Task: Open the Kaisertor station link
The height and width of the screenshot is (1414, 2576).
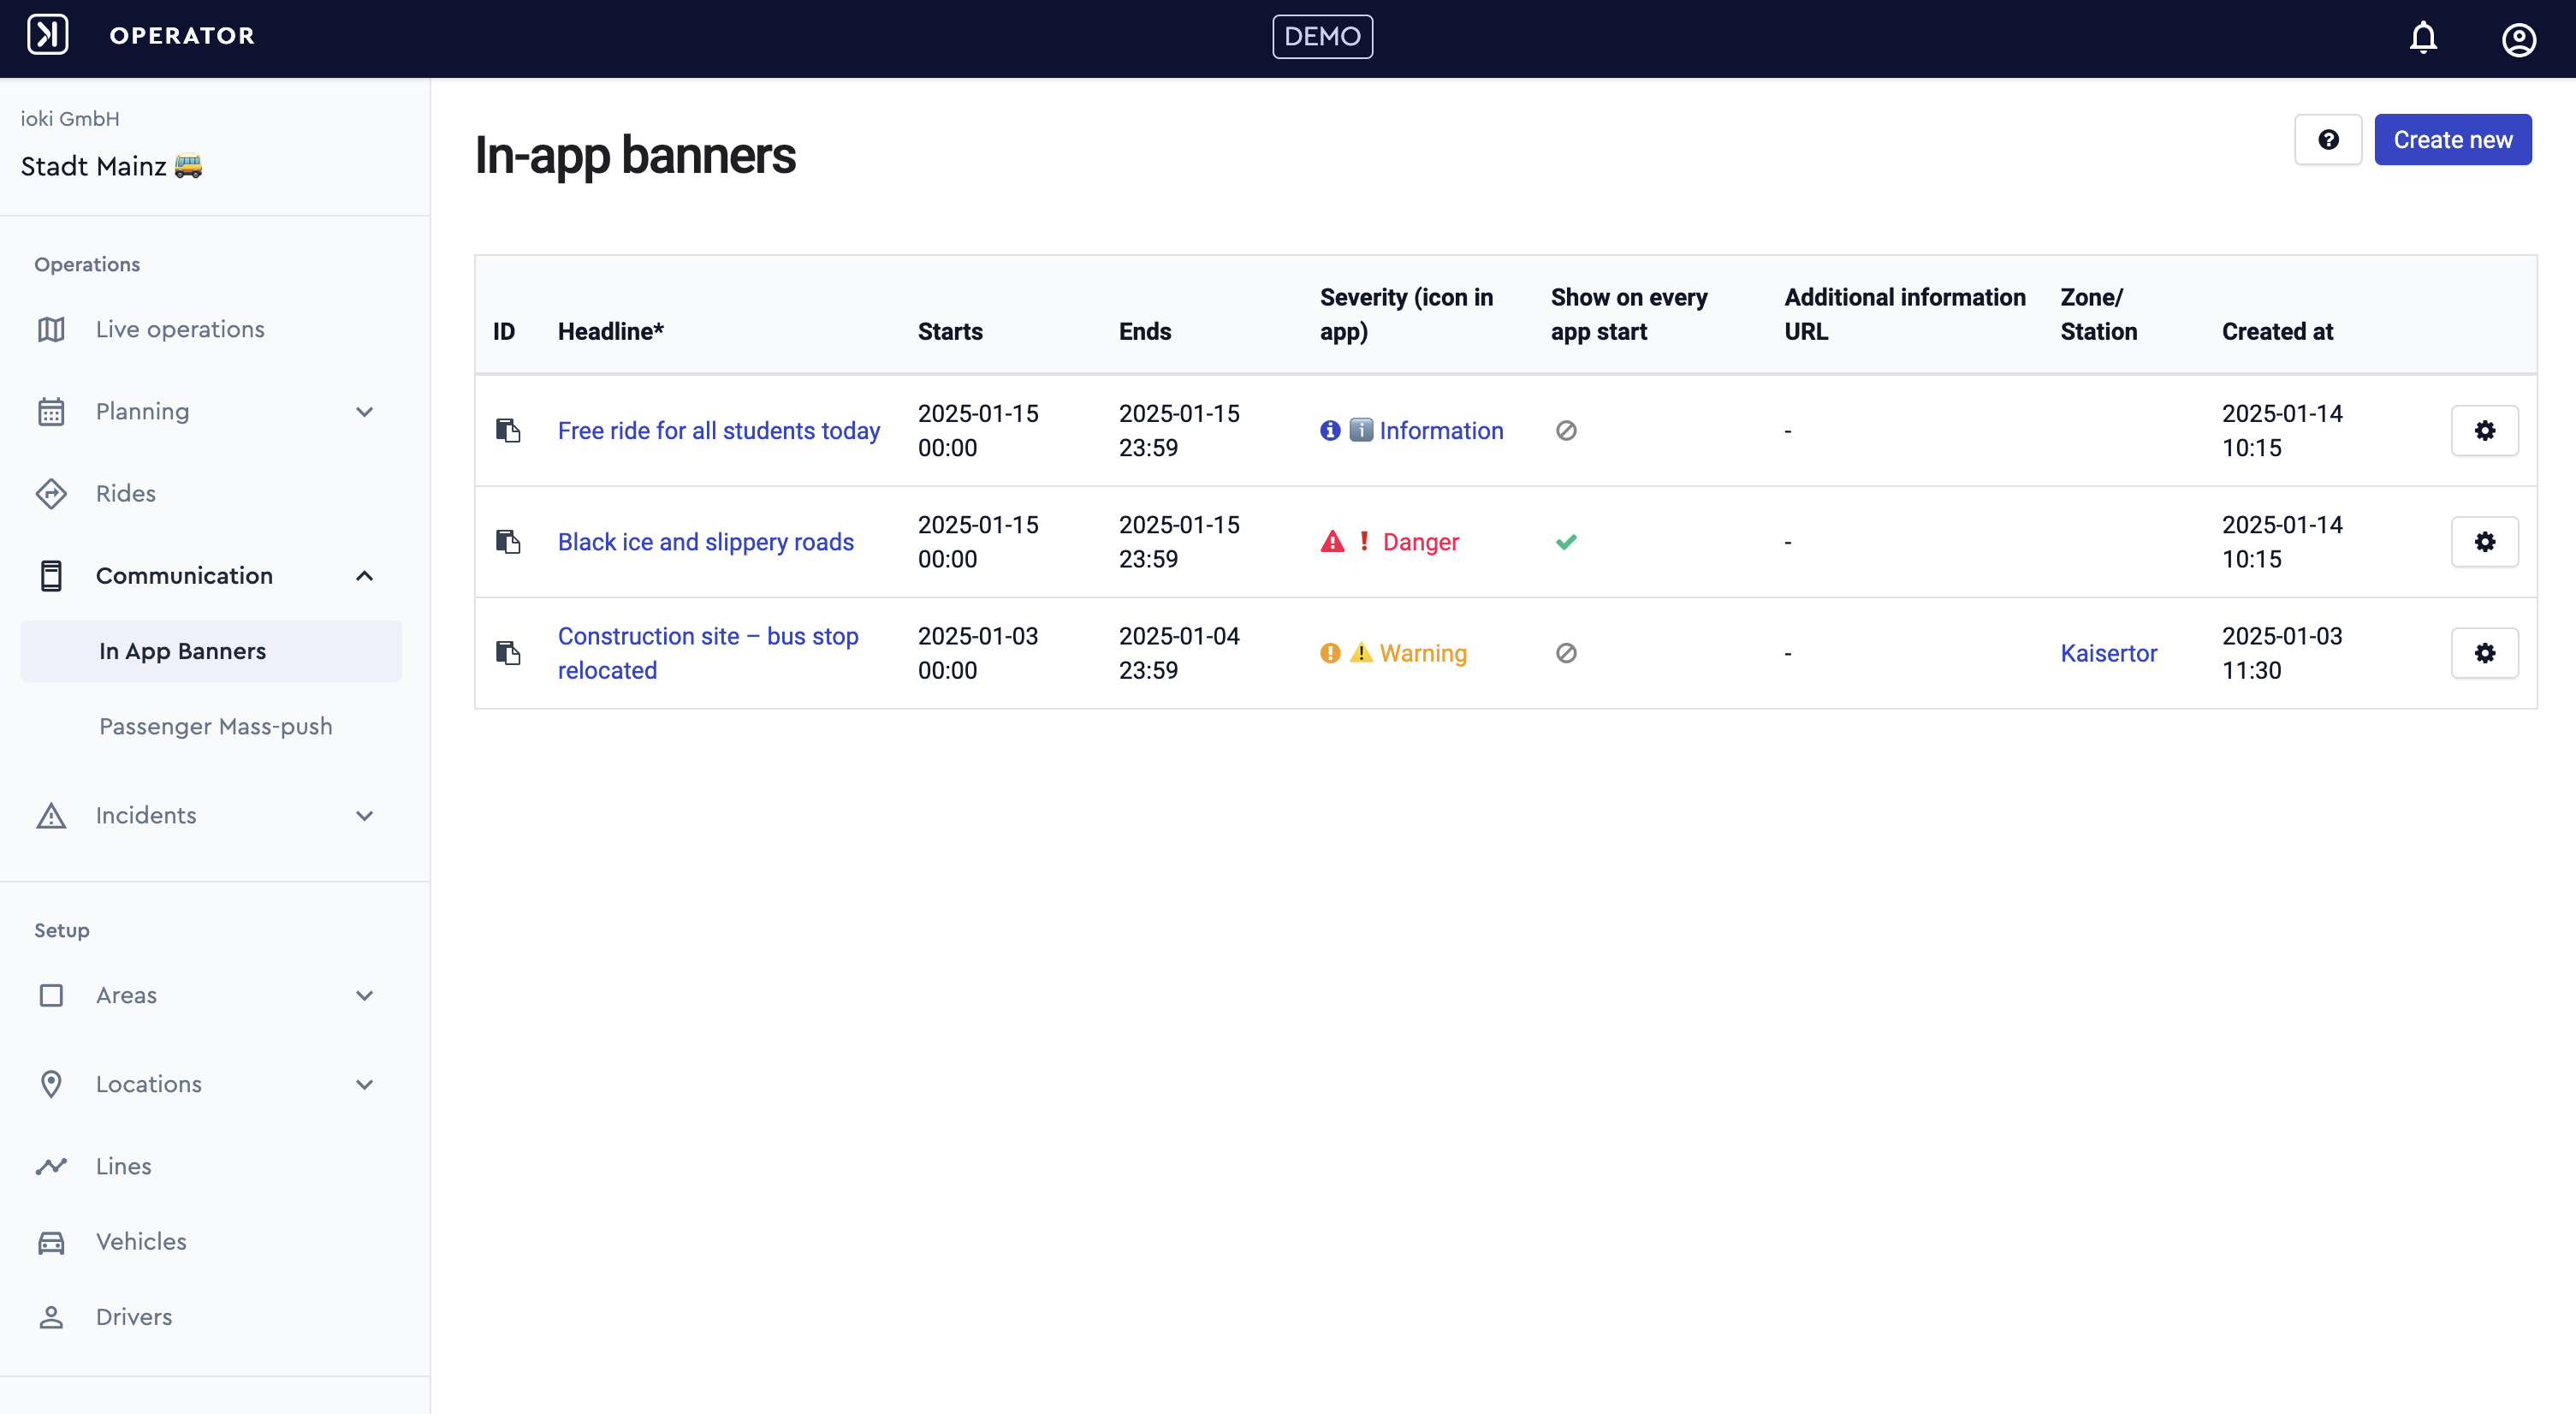Action: click(2108, 653)
